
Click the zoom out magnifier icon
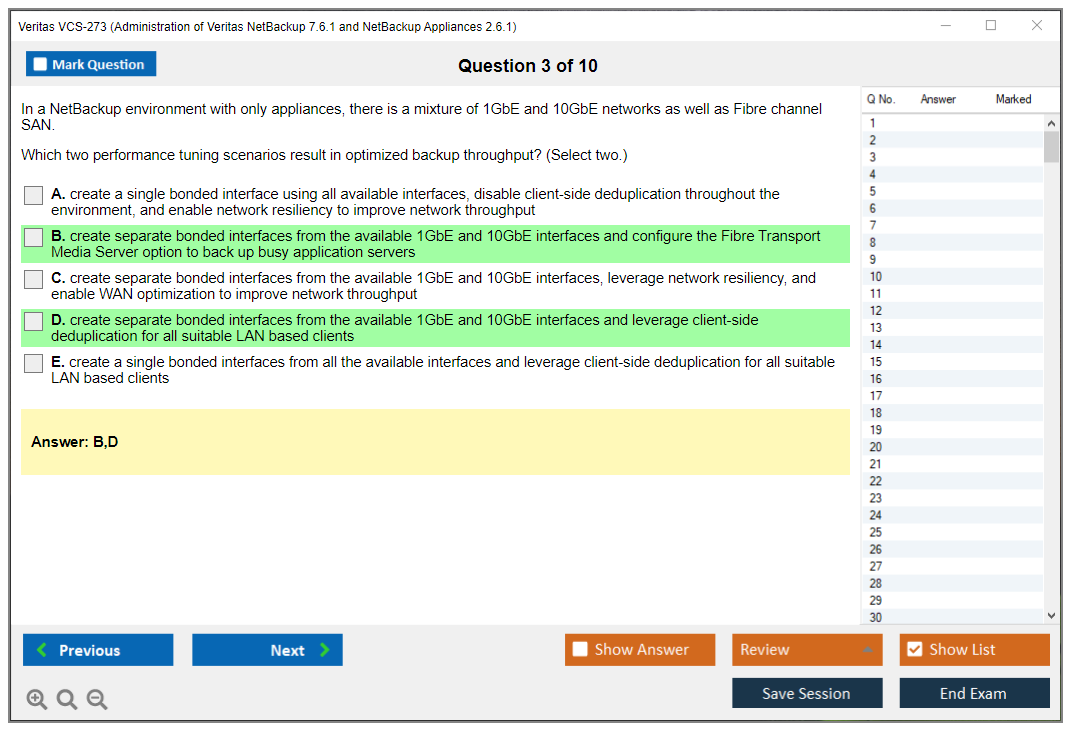click(x=97, y=699)
